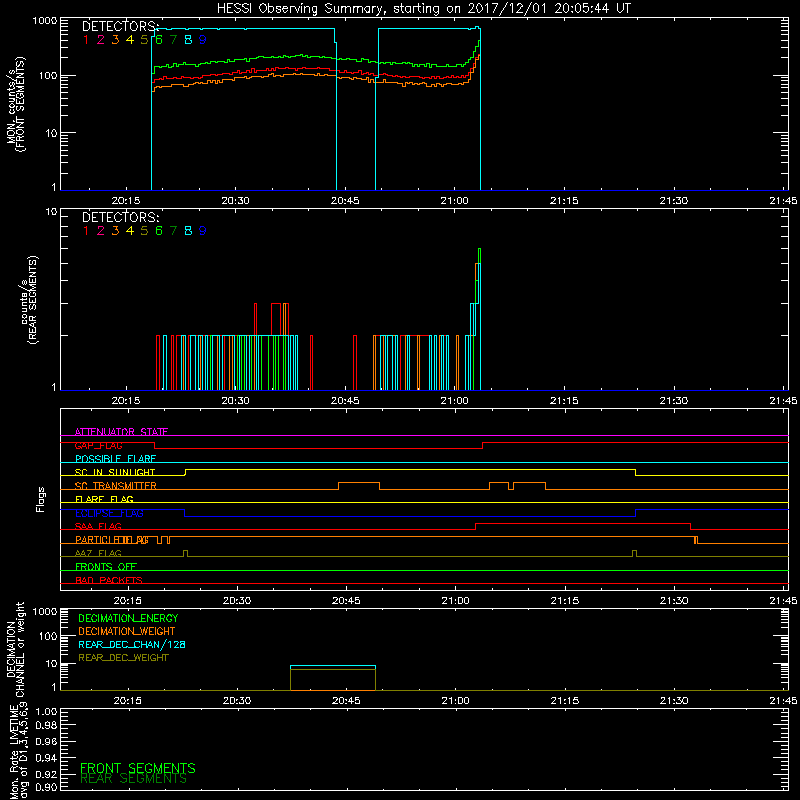Select detector 6 in front segments legend

[159, 40]
